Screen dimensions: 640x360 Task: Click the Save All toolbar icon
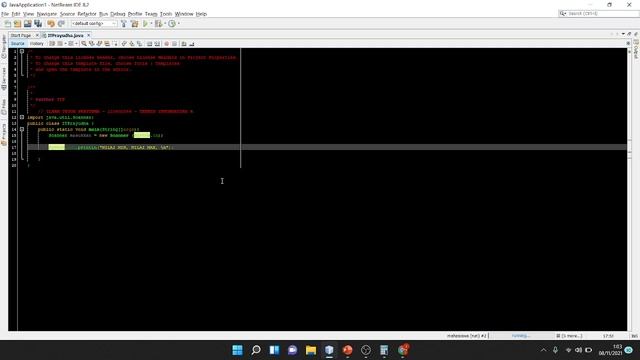click(38, 24)
